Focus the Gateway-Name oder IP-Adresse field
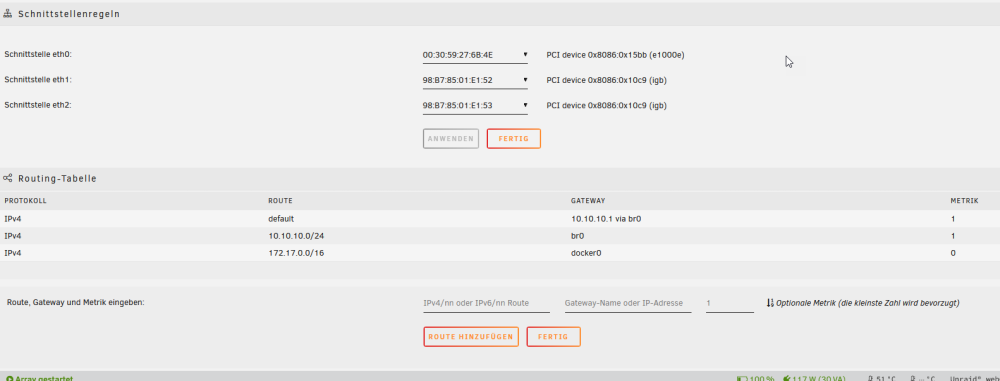Image resolution: width=1000 pixels, height=381 pixels. click(x=628, y=303)
